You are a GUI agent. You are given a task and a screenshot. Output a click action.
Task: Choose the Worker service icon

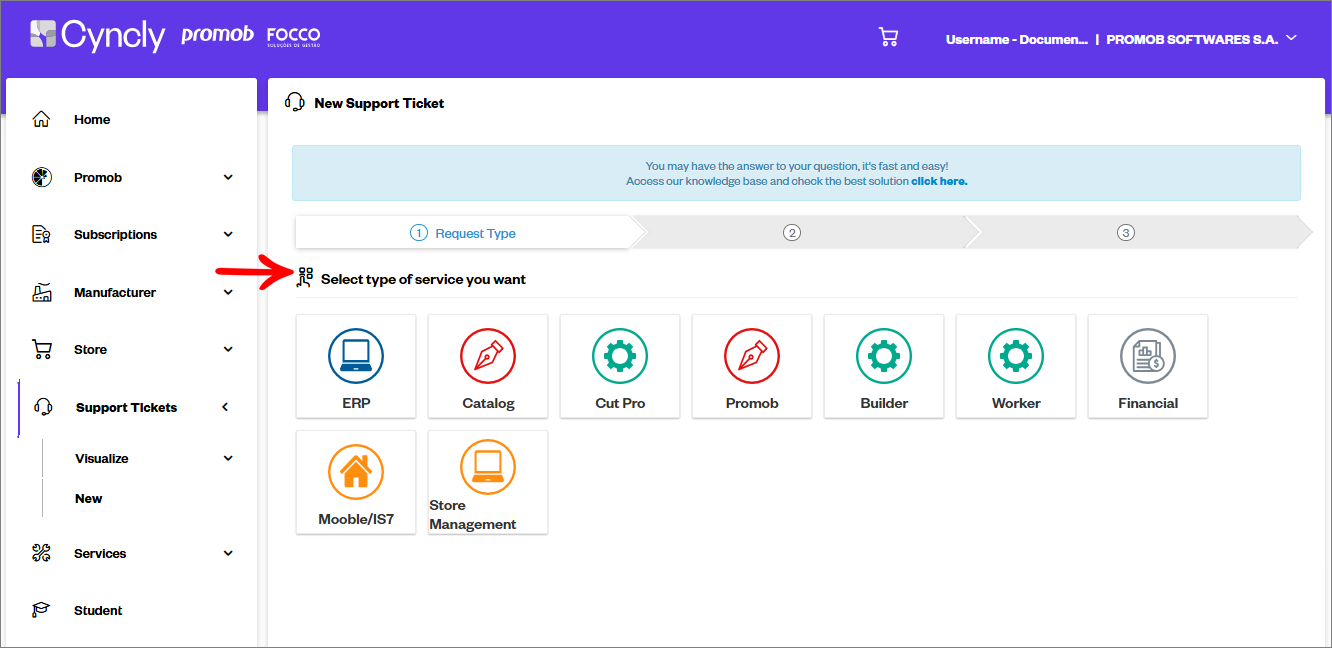[x=1016, y=357]
